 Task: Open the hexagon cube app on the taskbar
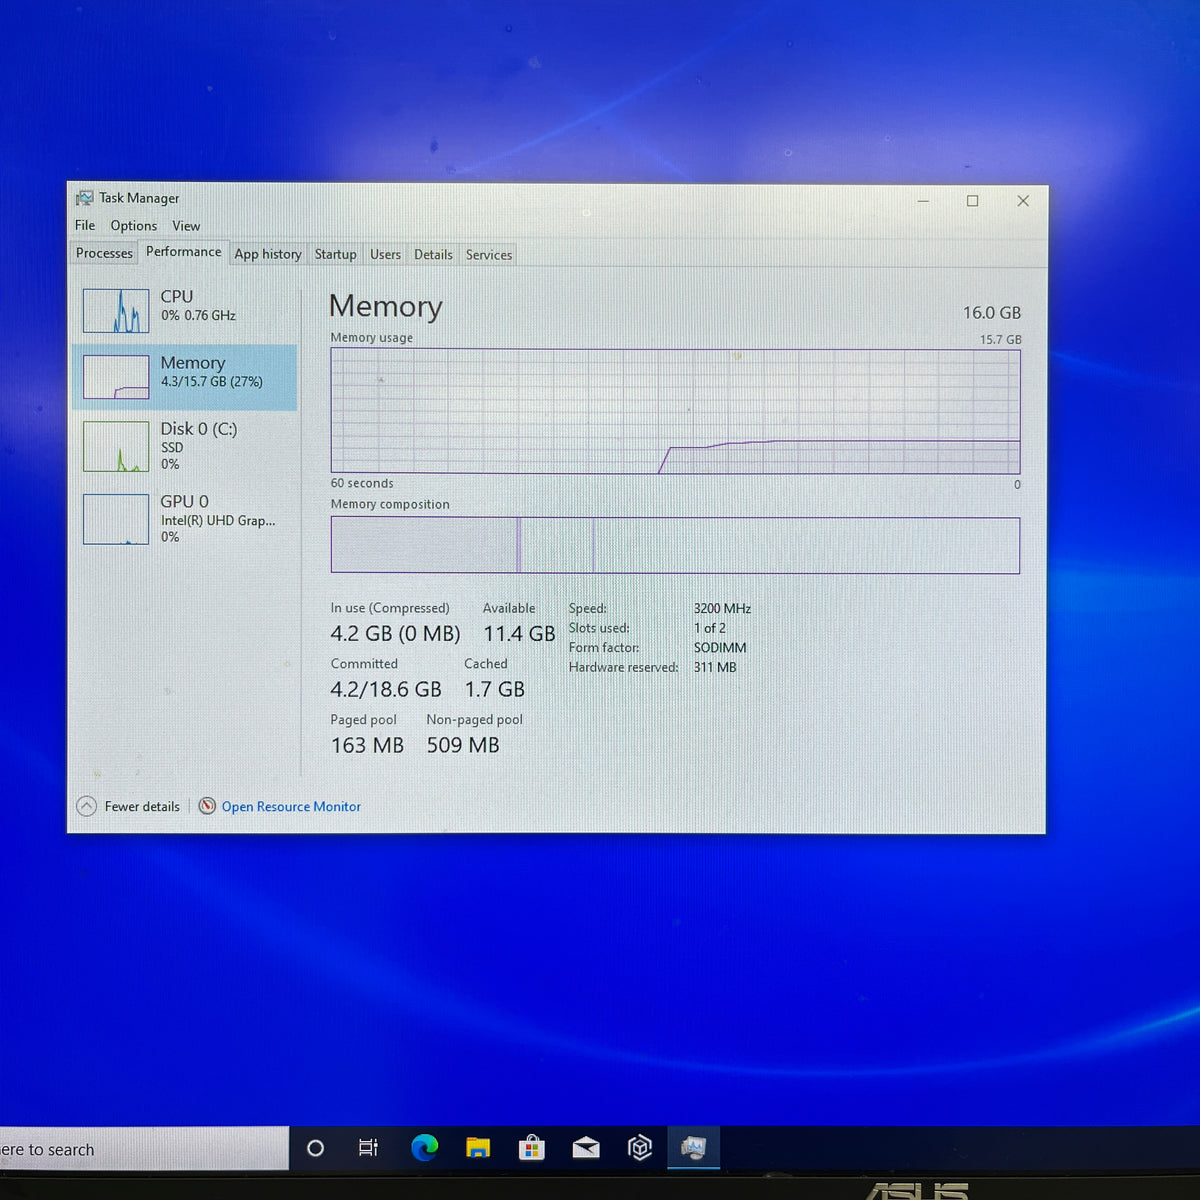640,1148
